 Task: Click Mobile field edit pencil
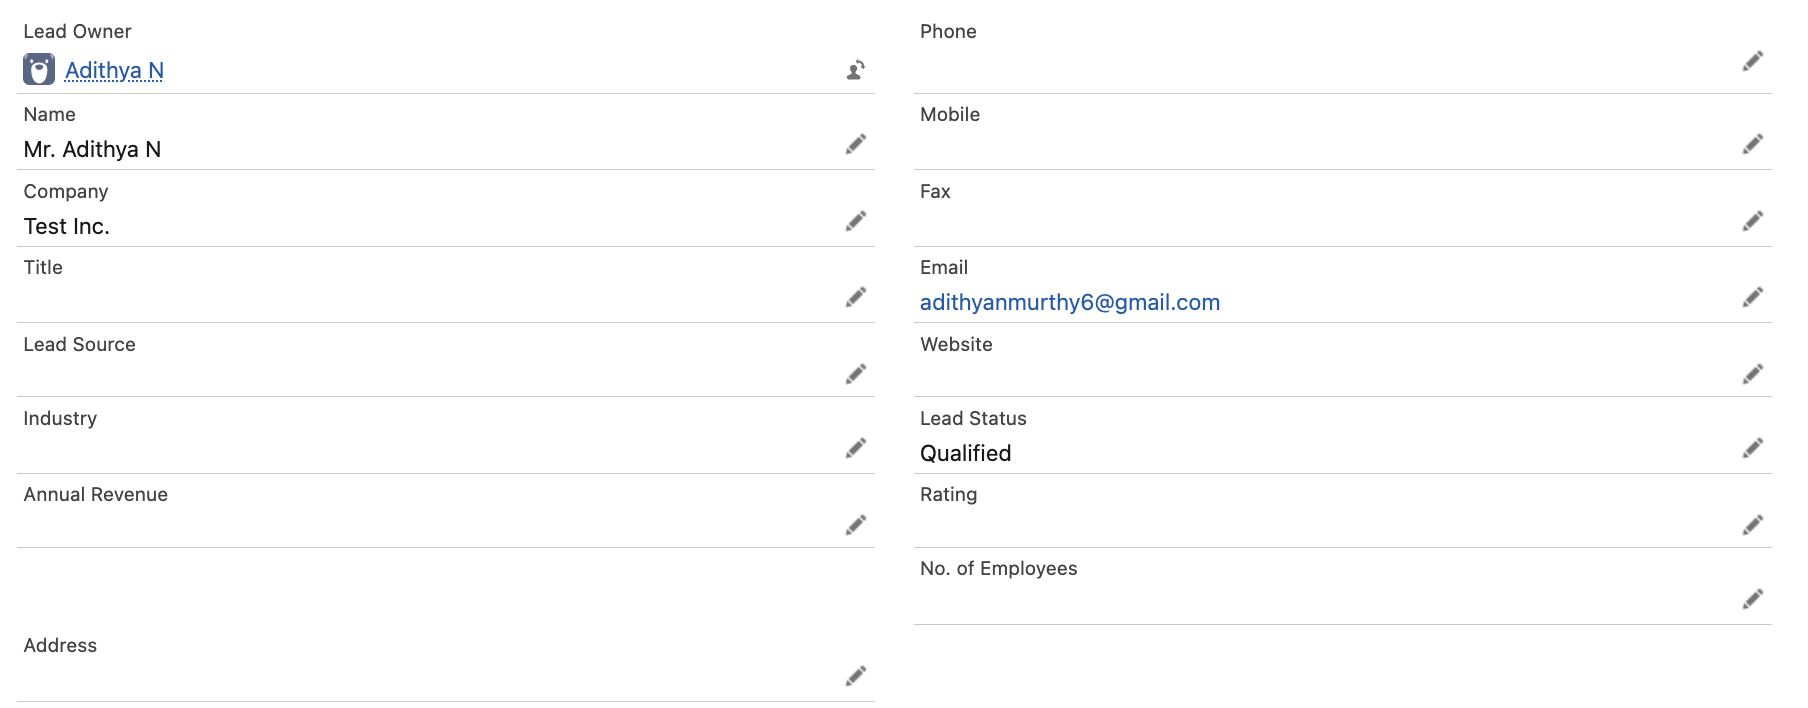1753,144
